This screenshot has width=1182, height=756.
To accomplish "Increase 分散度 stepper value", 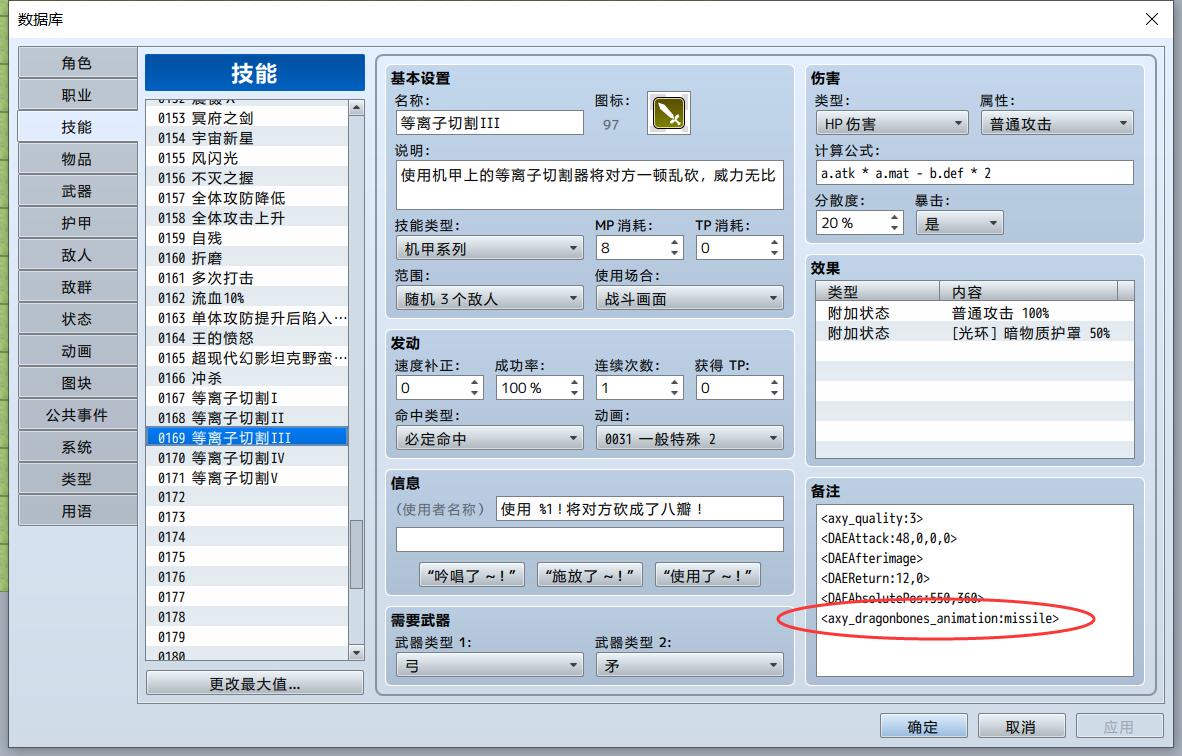I will click(x=894, y=218).
